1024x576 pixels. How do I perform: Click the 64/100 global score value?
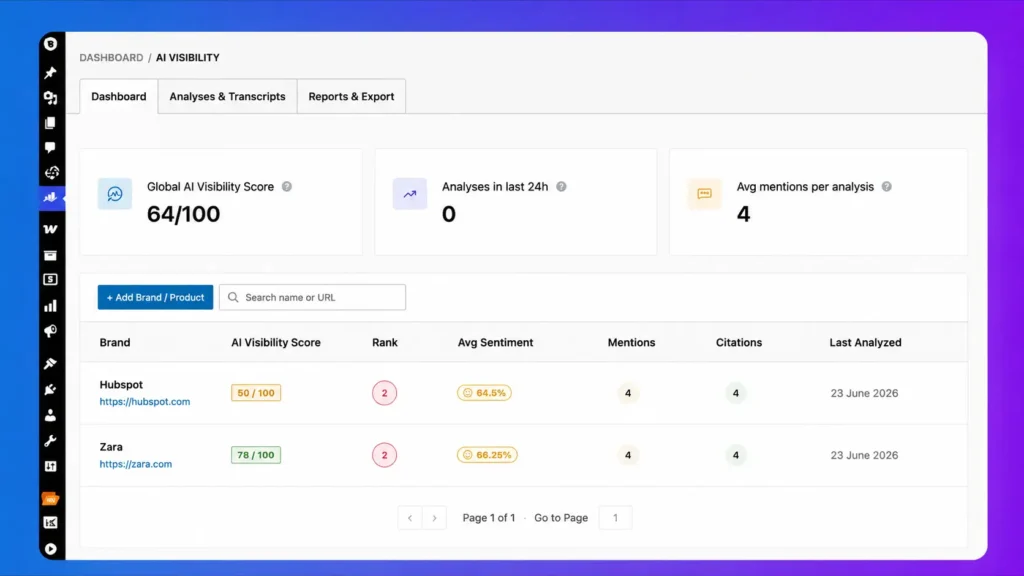click(184, 214)
